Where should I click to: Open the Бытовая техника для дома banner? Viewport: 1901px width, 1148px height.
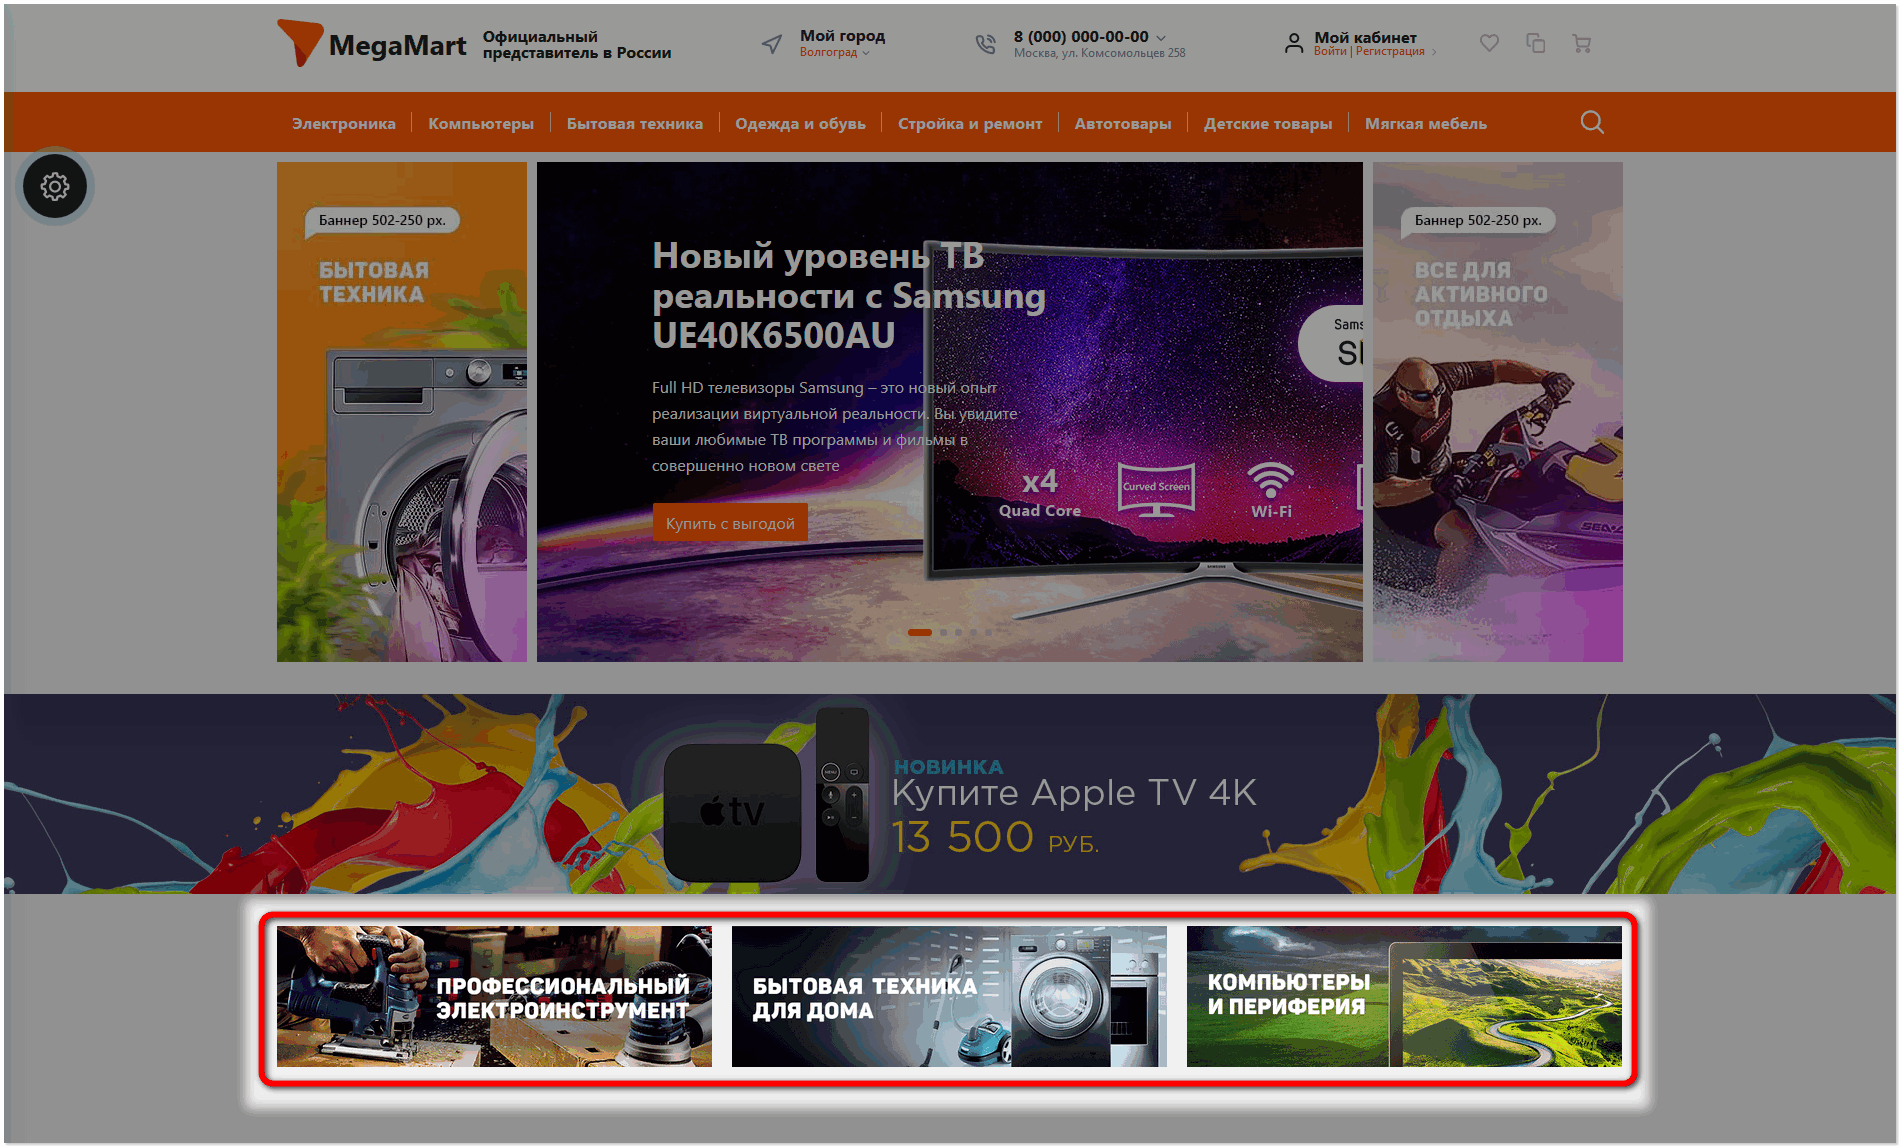(x=949, y=996)
